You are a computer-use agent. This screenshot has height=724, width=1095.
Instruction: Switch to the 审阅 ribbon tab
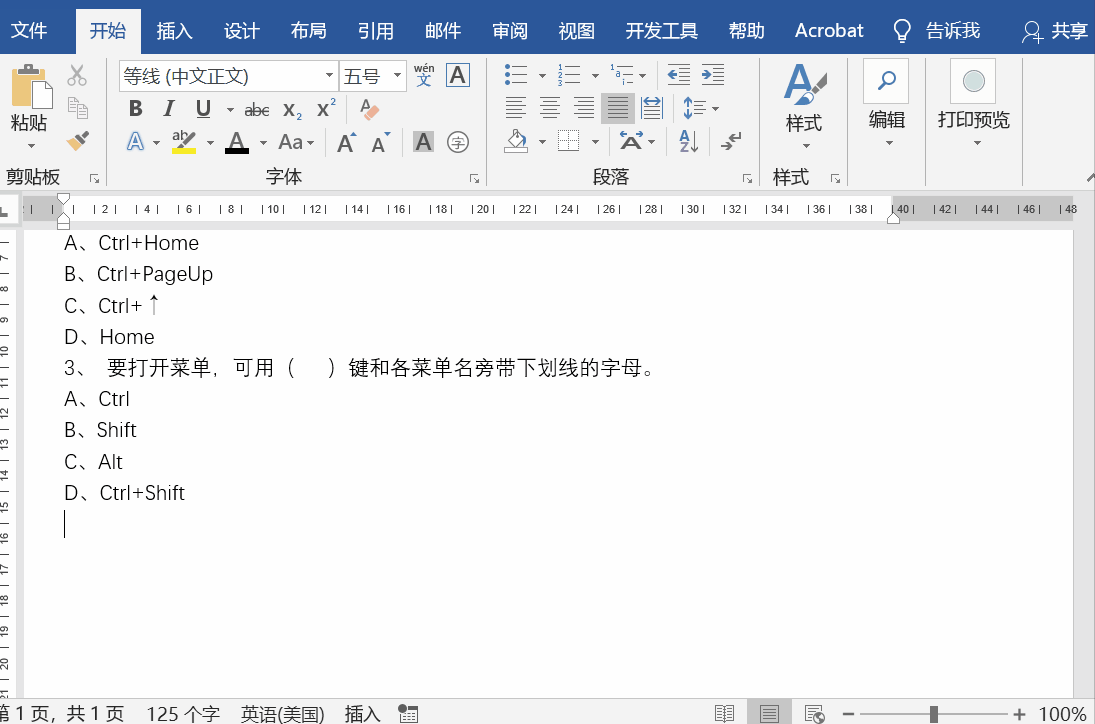point(510,30)
